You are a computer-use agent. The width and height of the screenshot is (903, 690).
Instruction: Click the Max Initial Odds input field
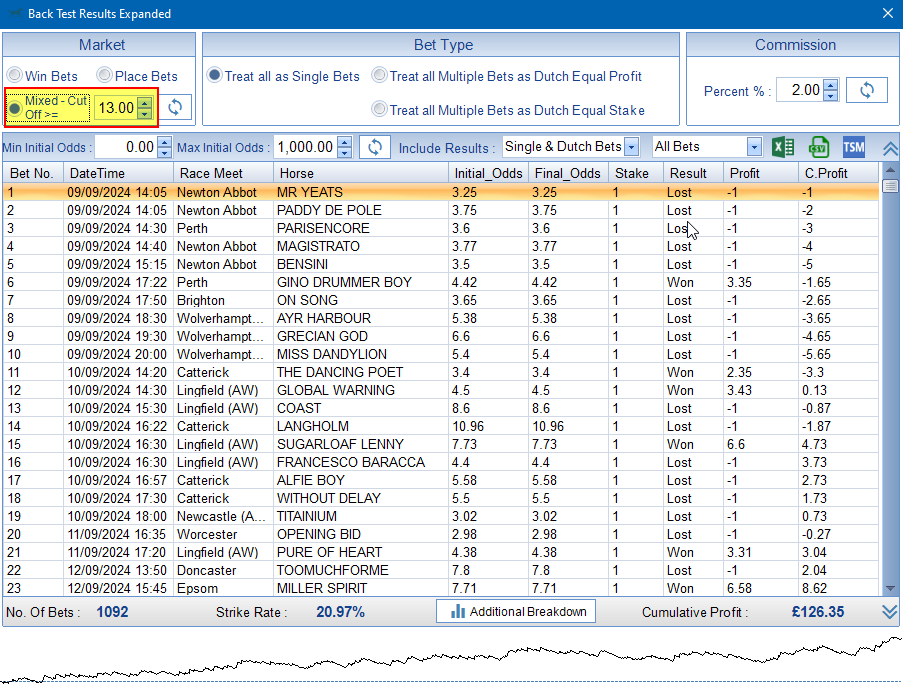(304, 147)
